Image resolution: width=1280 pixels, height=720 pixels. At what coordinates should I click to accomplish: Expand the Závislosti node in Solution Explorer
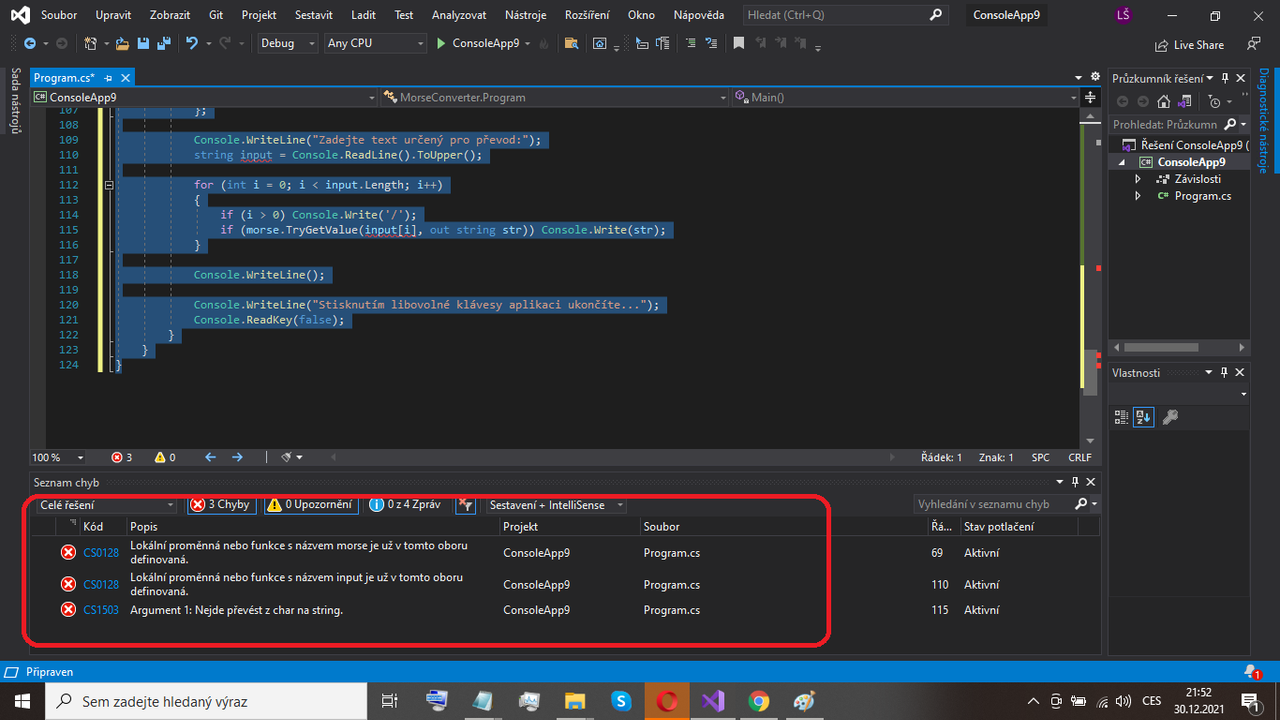(x=1138, y=179)
